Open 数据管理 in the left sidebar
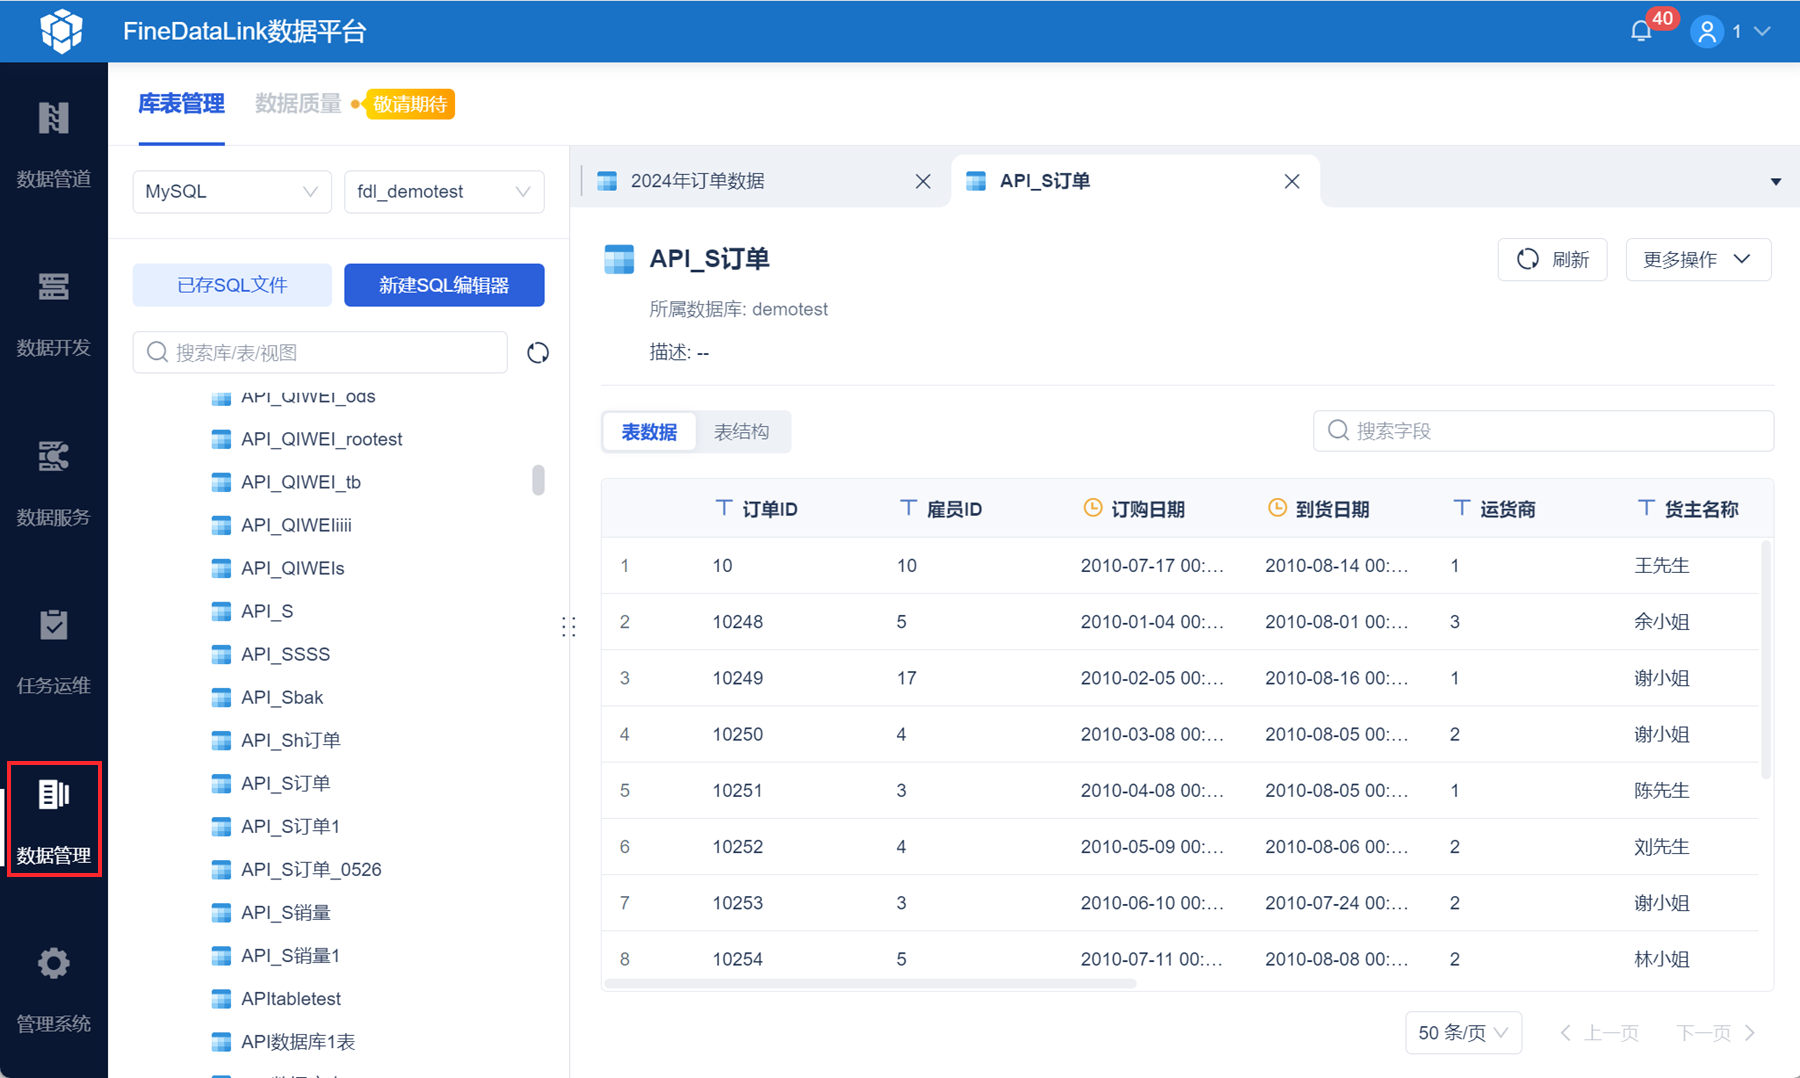The image size is (1800, 1078). [54, 820]
